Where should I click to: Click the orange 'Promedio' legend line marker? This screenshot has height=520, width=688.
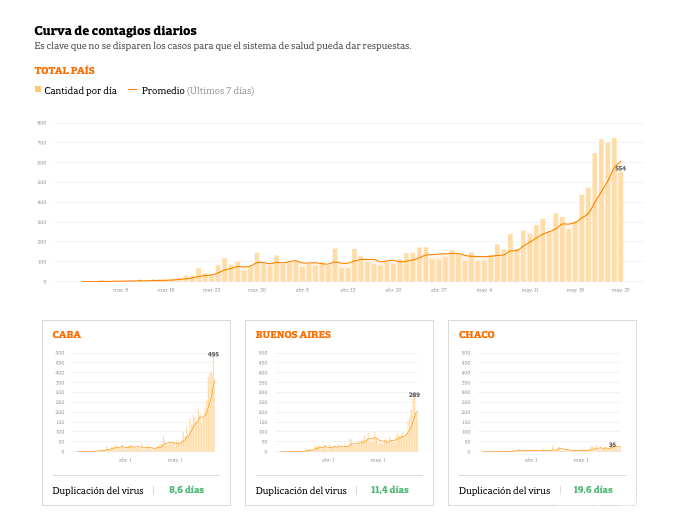132,90
